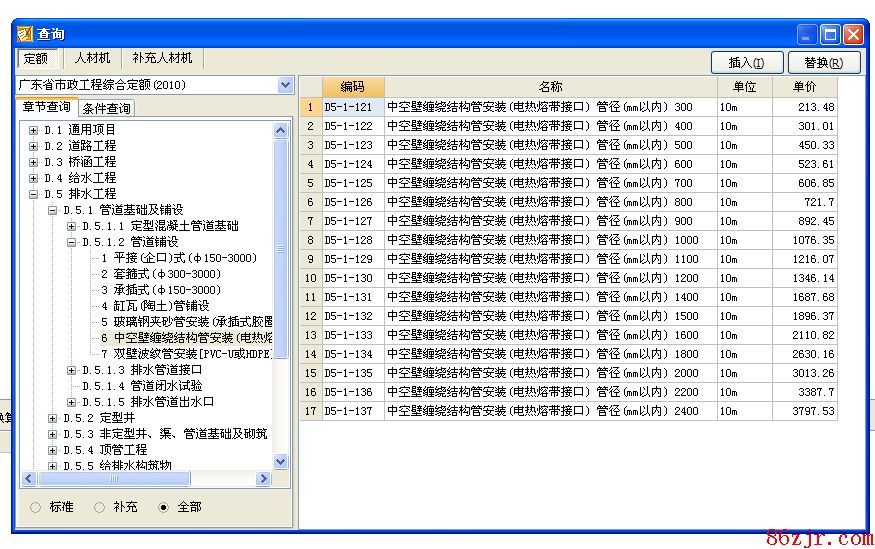Viewport: 875px width, 549px height.
Task: Expand the D.5.1.3 排水管道接口 node
Action: click(71, 370)
